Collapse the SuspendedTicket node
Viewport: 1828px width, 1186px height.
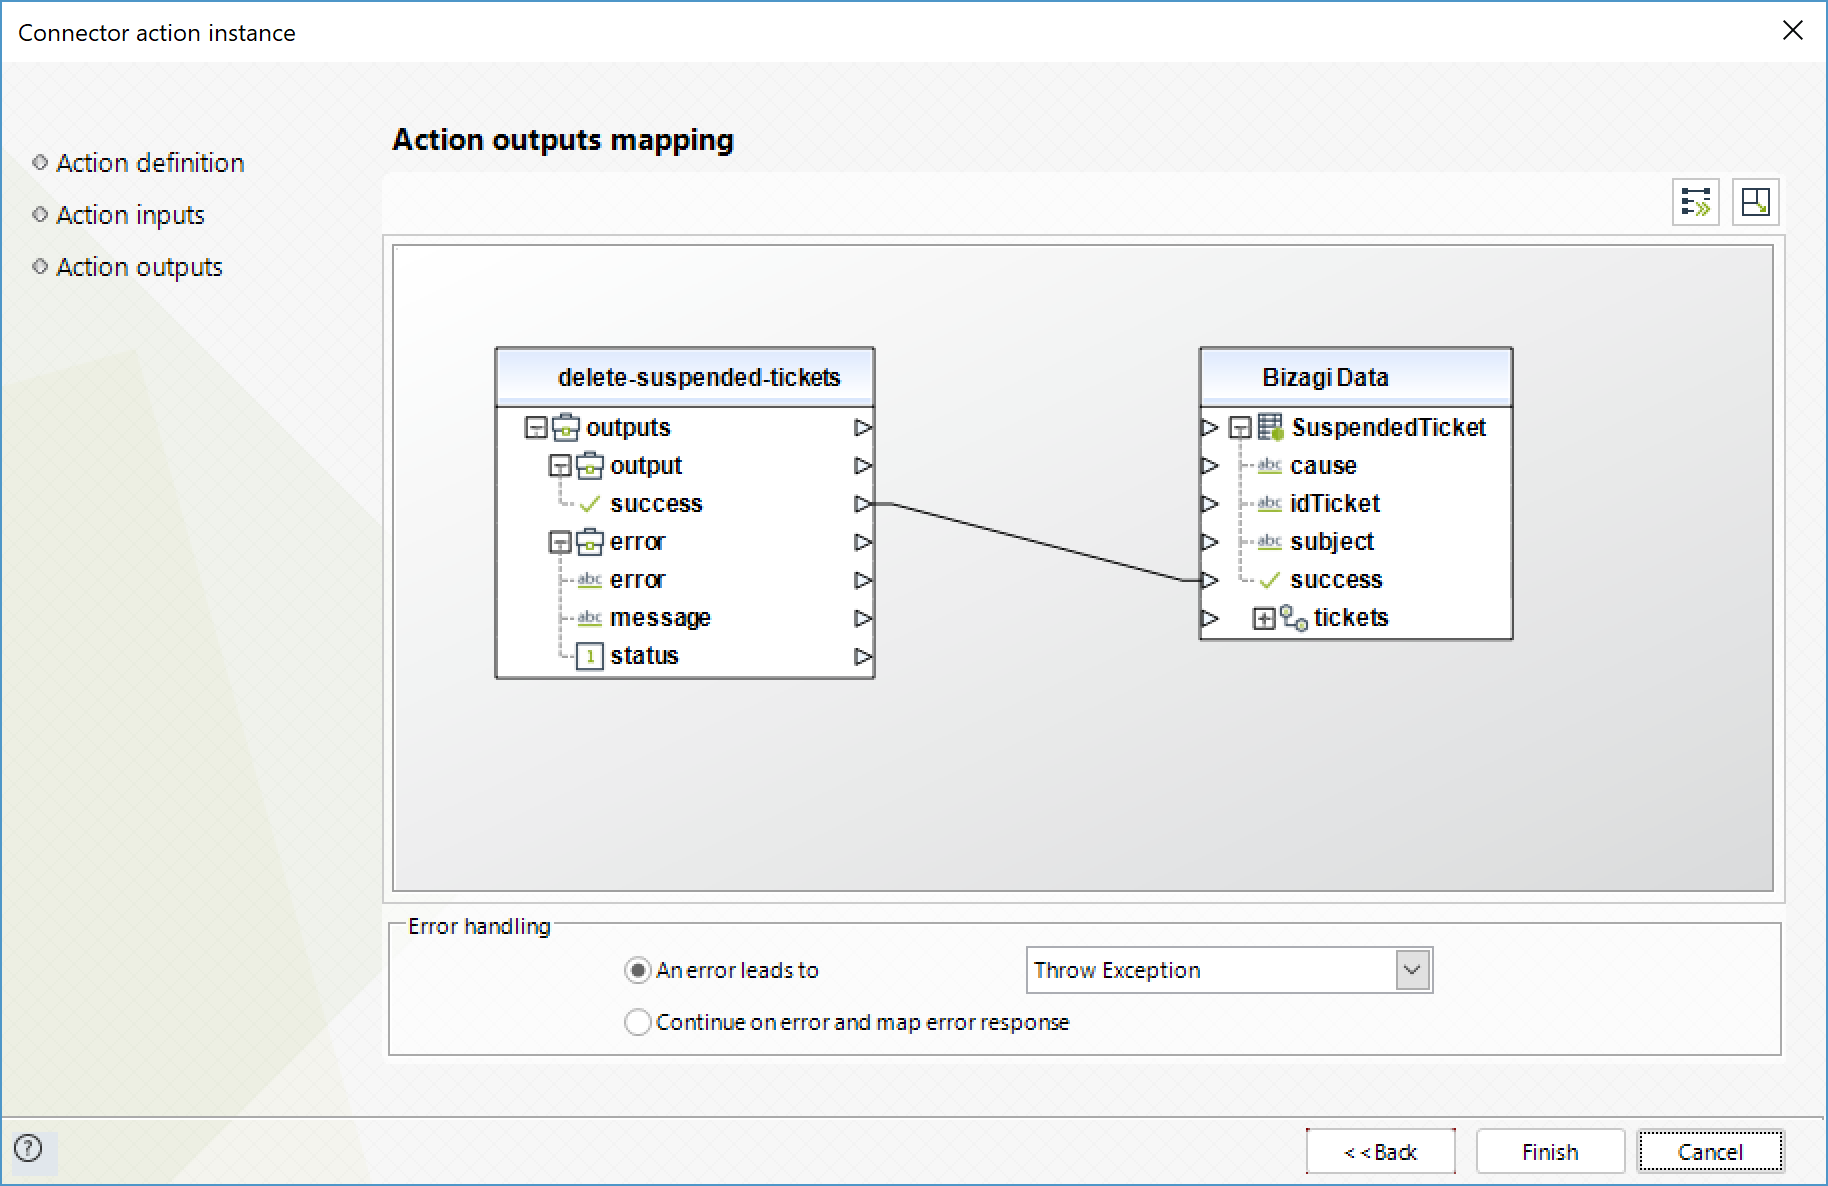click(x=1240, y=428)
